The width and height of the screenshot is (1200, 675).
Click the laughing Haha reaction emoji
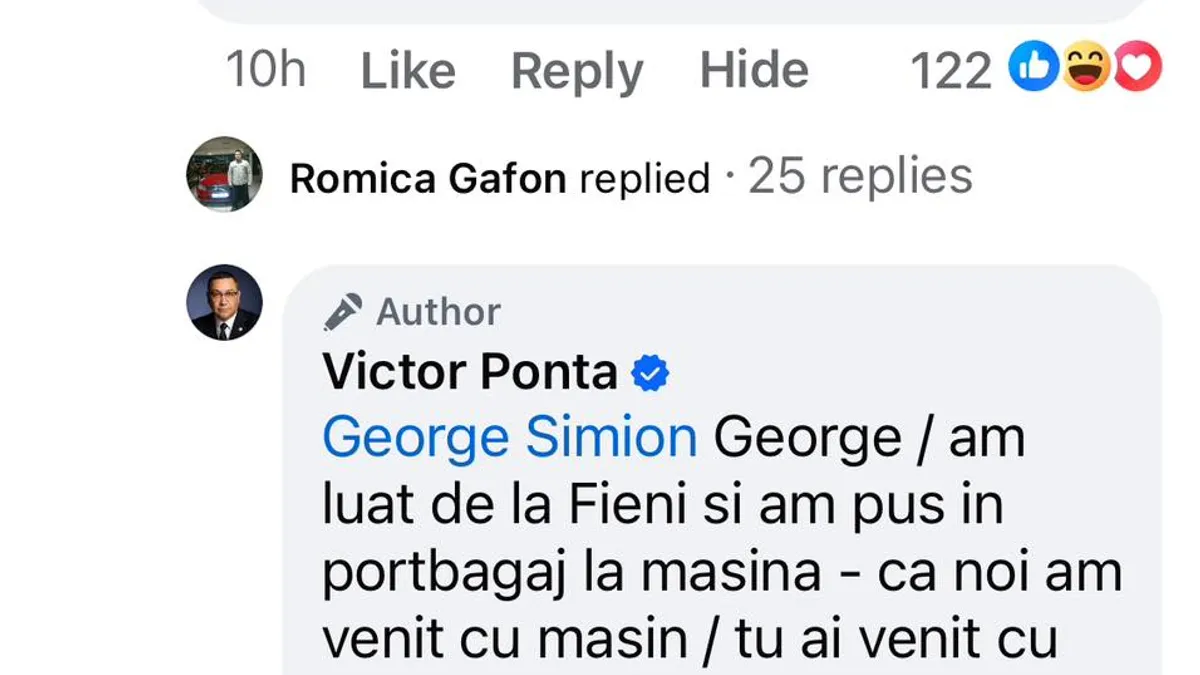tap(1085, 70)
